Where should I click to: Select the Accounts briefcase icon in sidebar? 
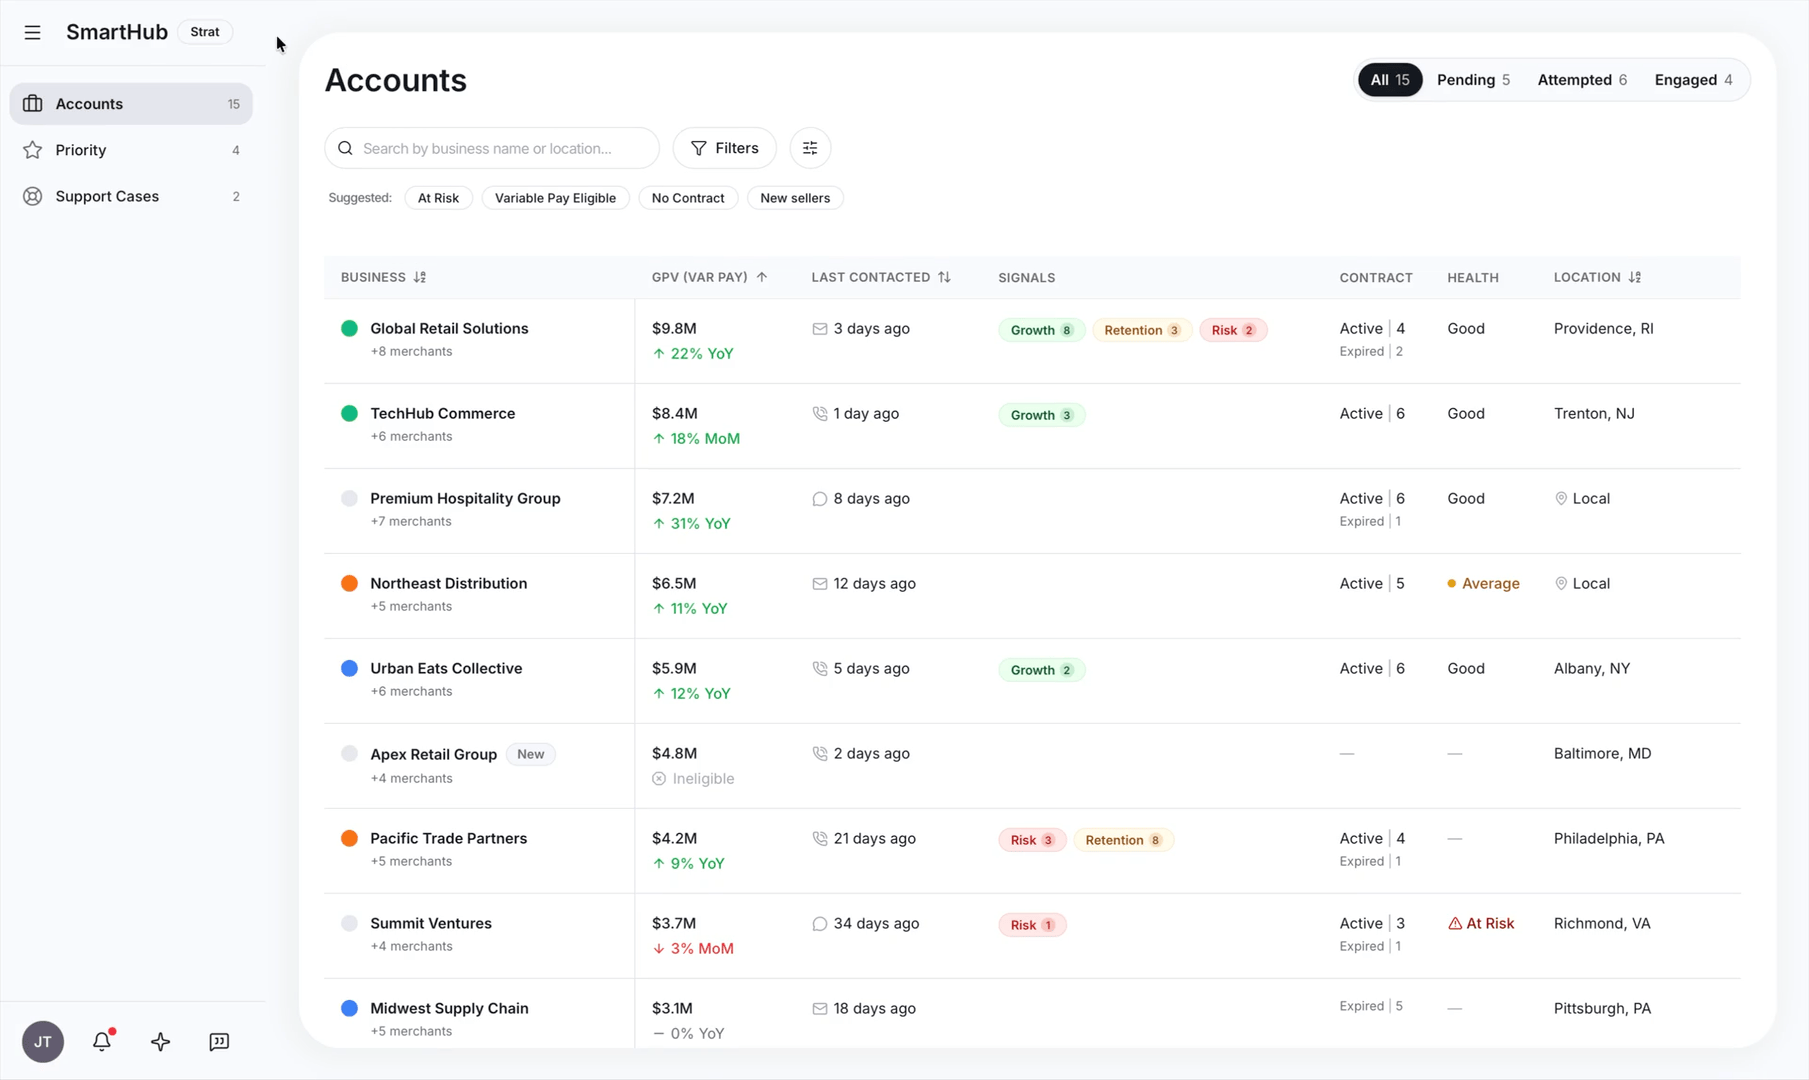pos(33,103)
